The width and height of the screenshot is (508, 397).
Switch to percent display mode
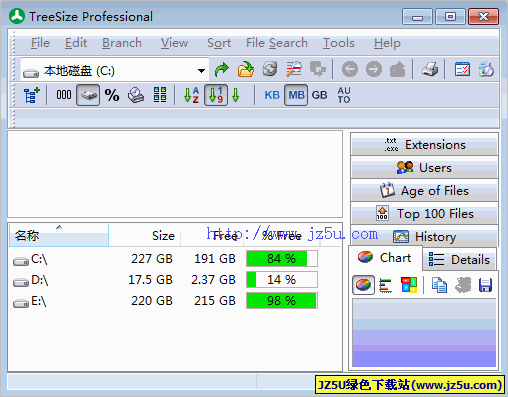[x=112, y=95]
